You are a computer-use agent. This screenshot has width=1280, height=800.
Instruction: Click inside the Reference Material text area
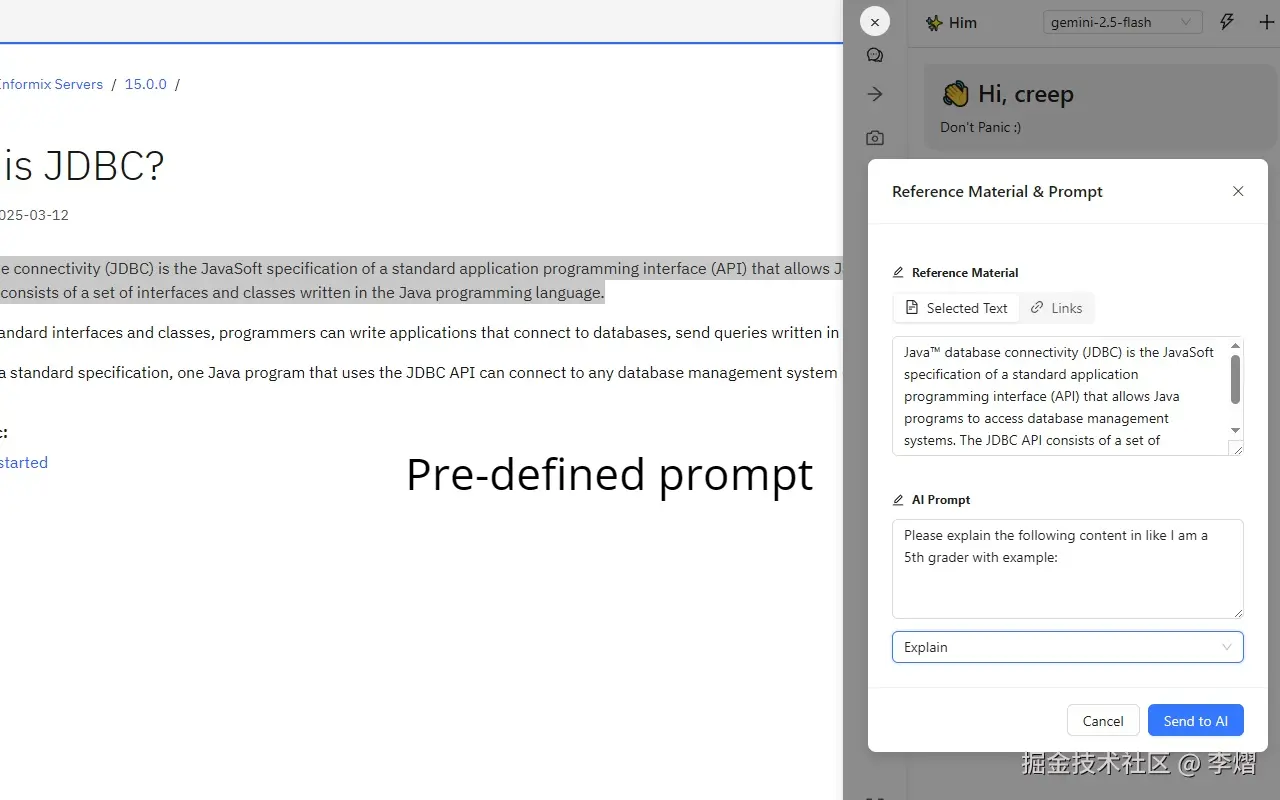click(1060, 396)
